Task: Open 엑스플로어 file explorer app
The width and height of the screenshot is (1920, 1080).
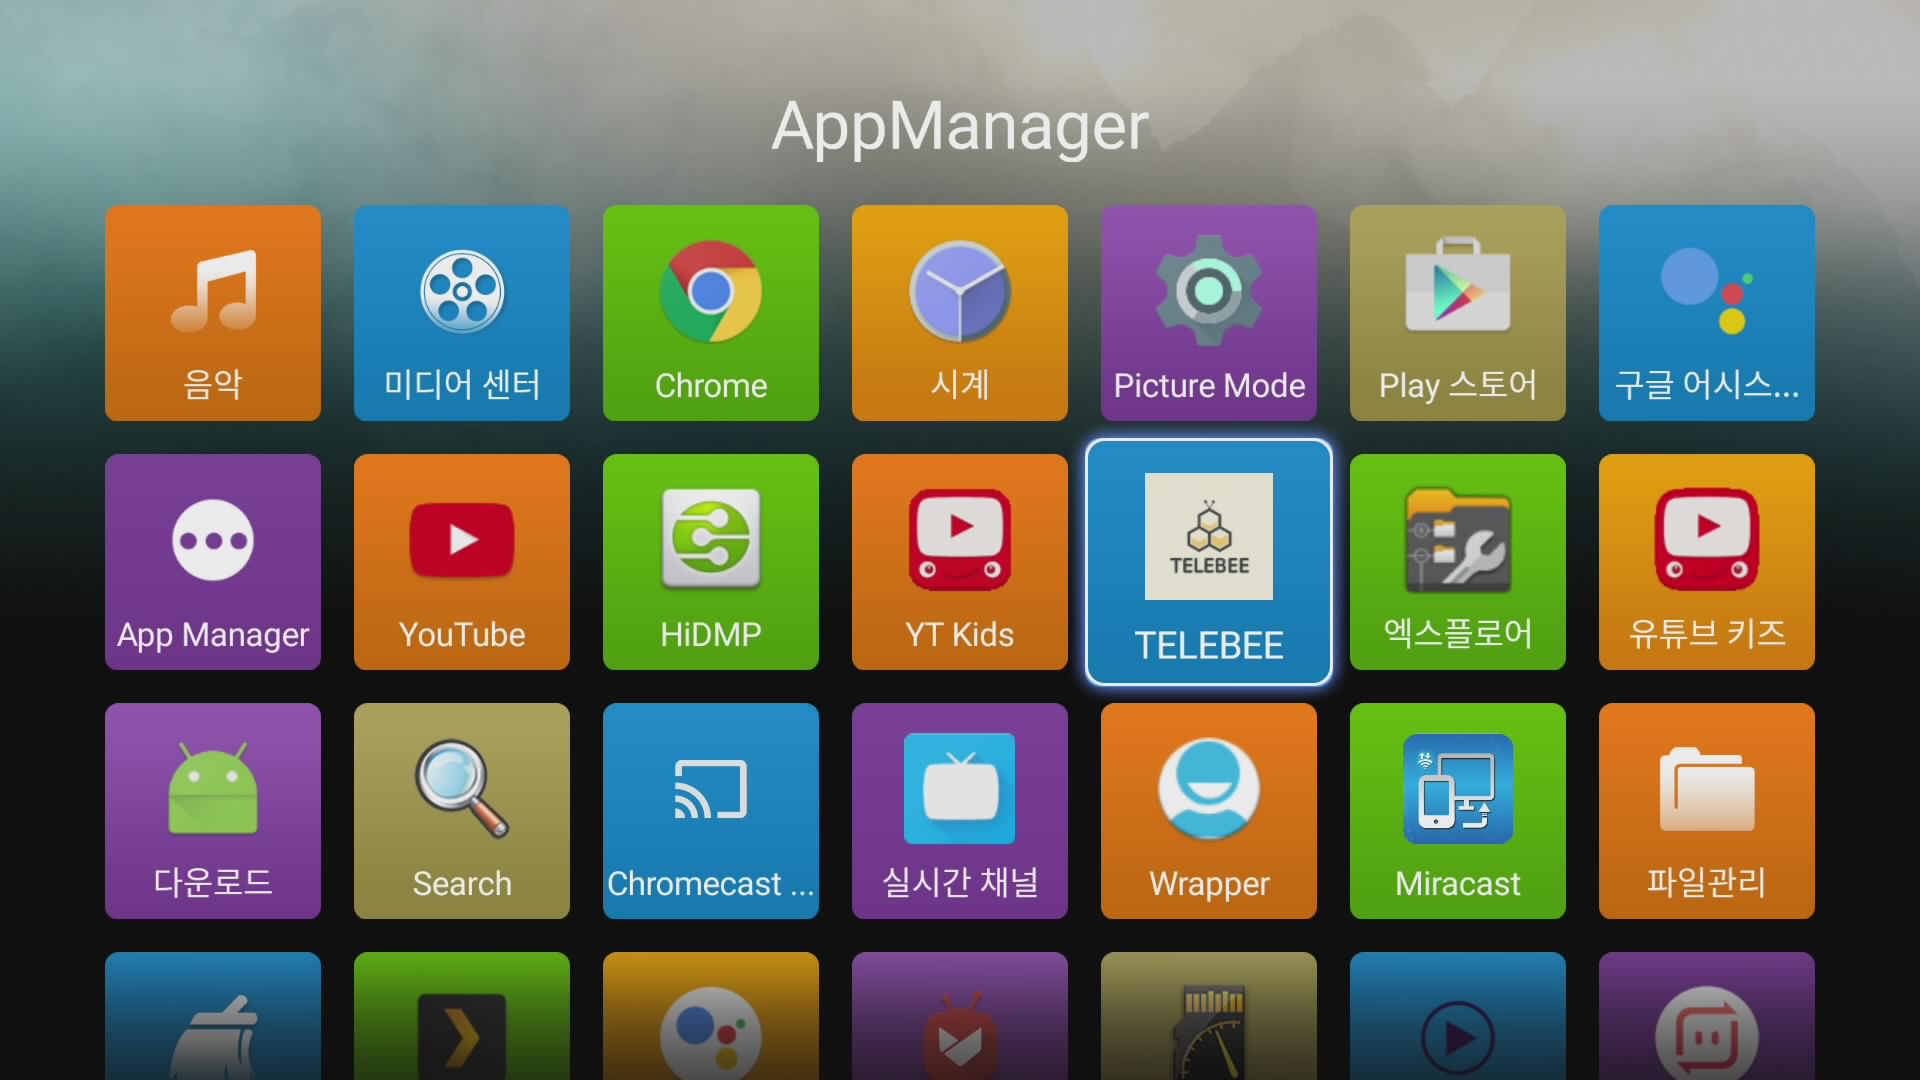Action: point(1458,562)
